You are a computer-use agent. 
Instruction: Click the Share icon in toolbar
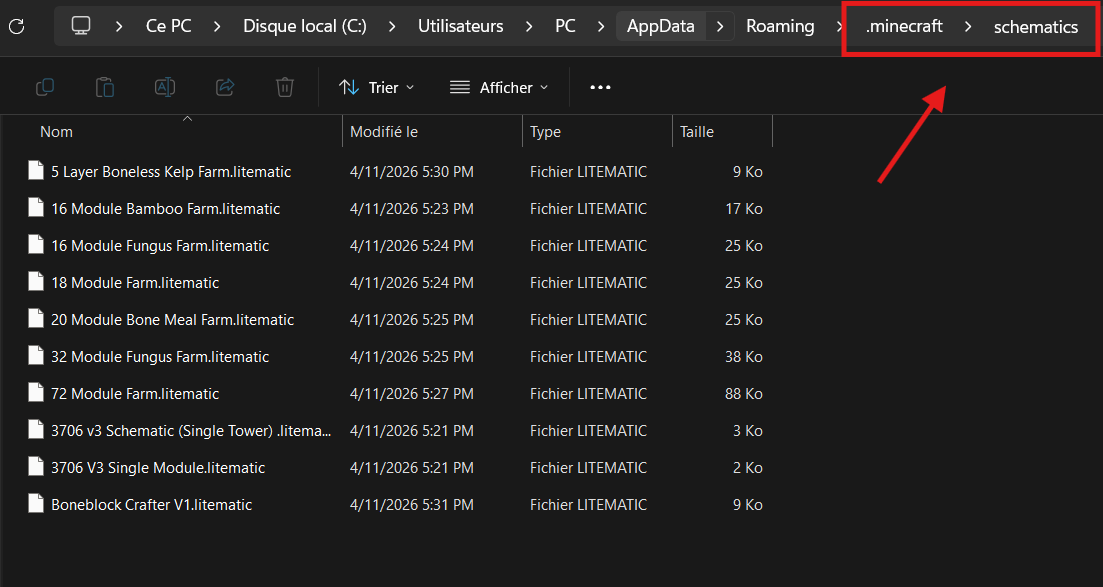point(225,88)
